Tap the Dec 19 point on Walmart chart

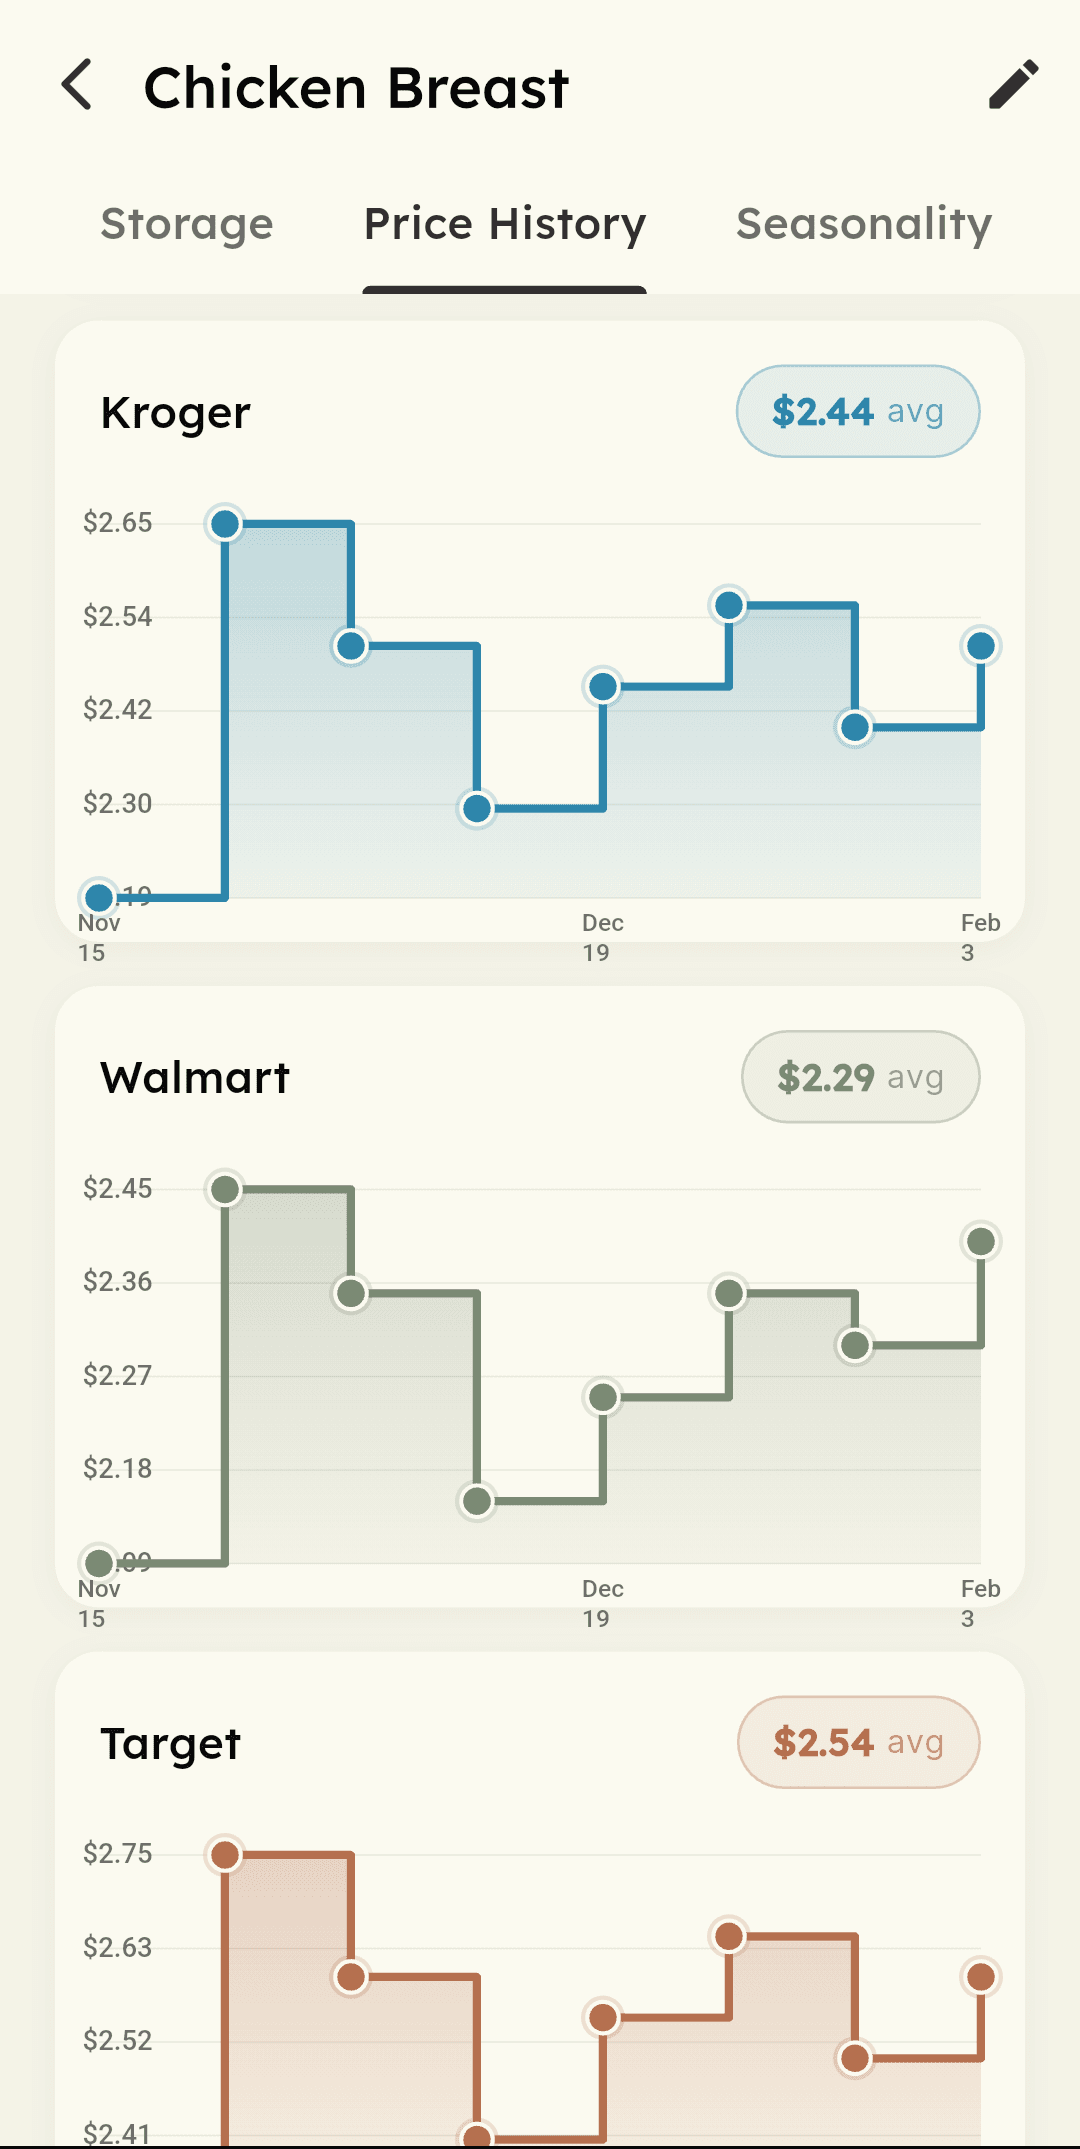click(602, 1399)
